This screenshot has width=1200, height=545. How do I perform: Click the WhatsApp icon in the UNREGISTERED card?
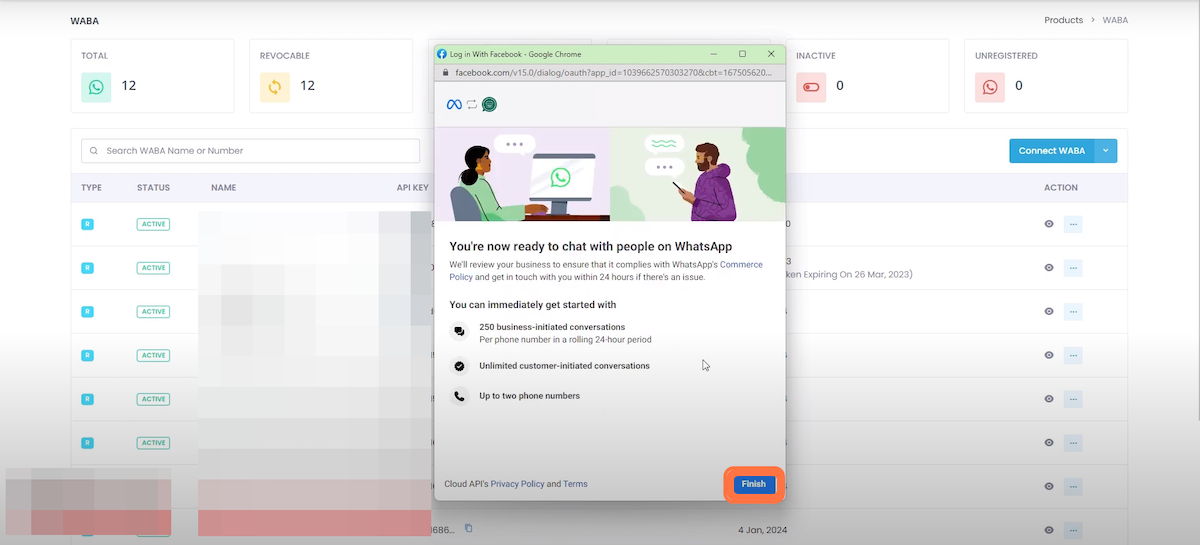[x=990, y=87]
